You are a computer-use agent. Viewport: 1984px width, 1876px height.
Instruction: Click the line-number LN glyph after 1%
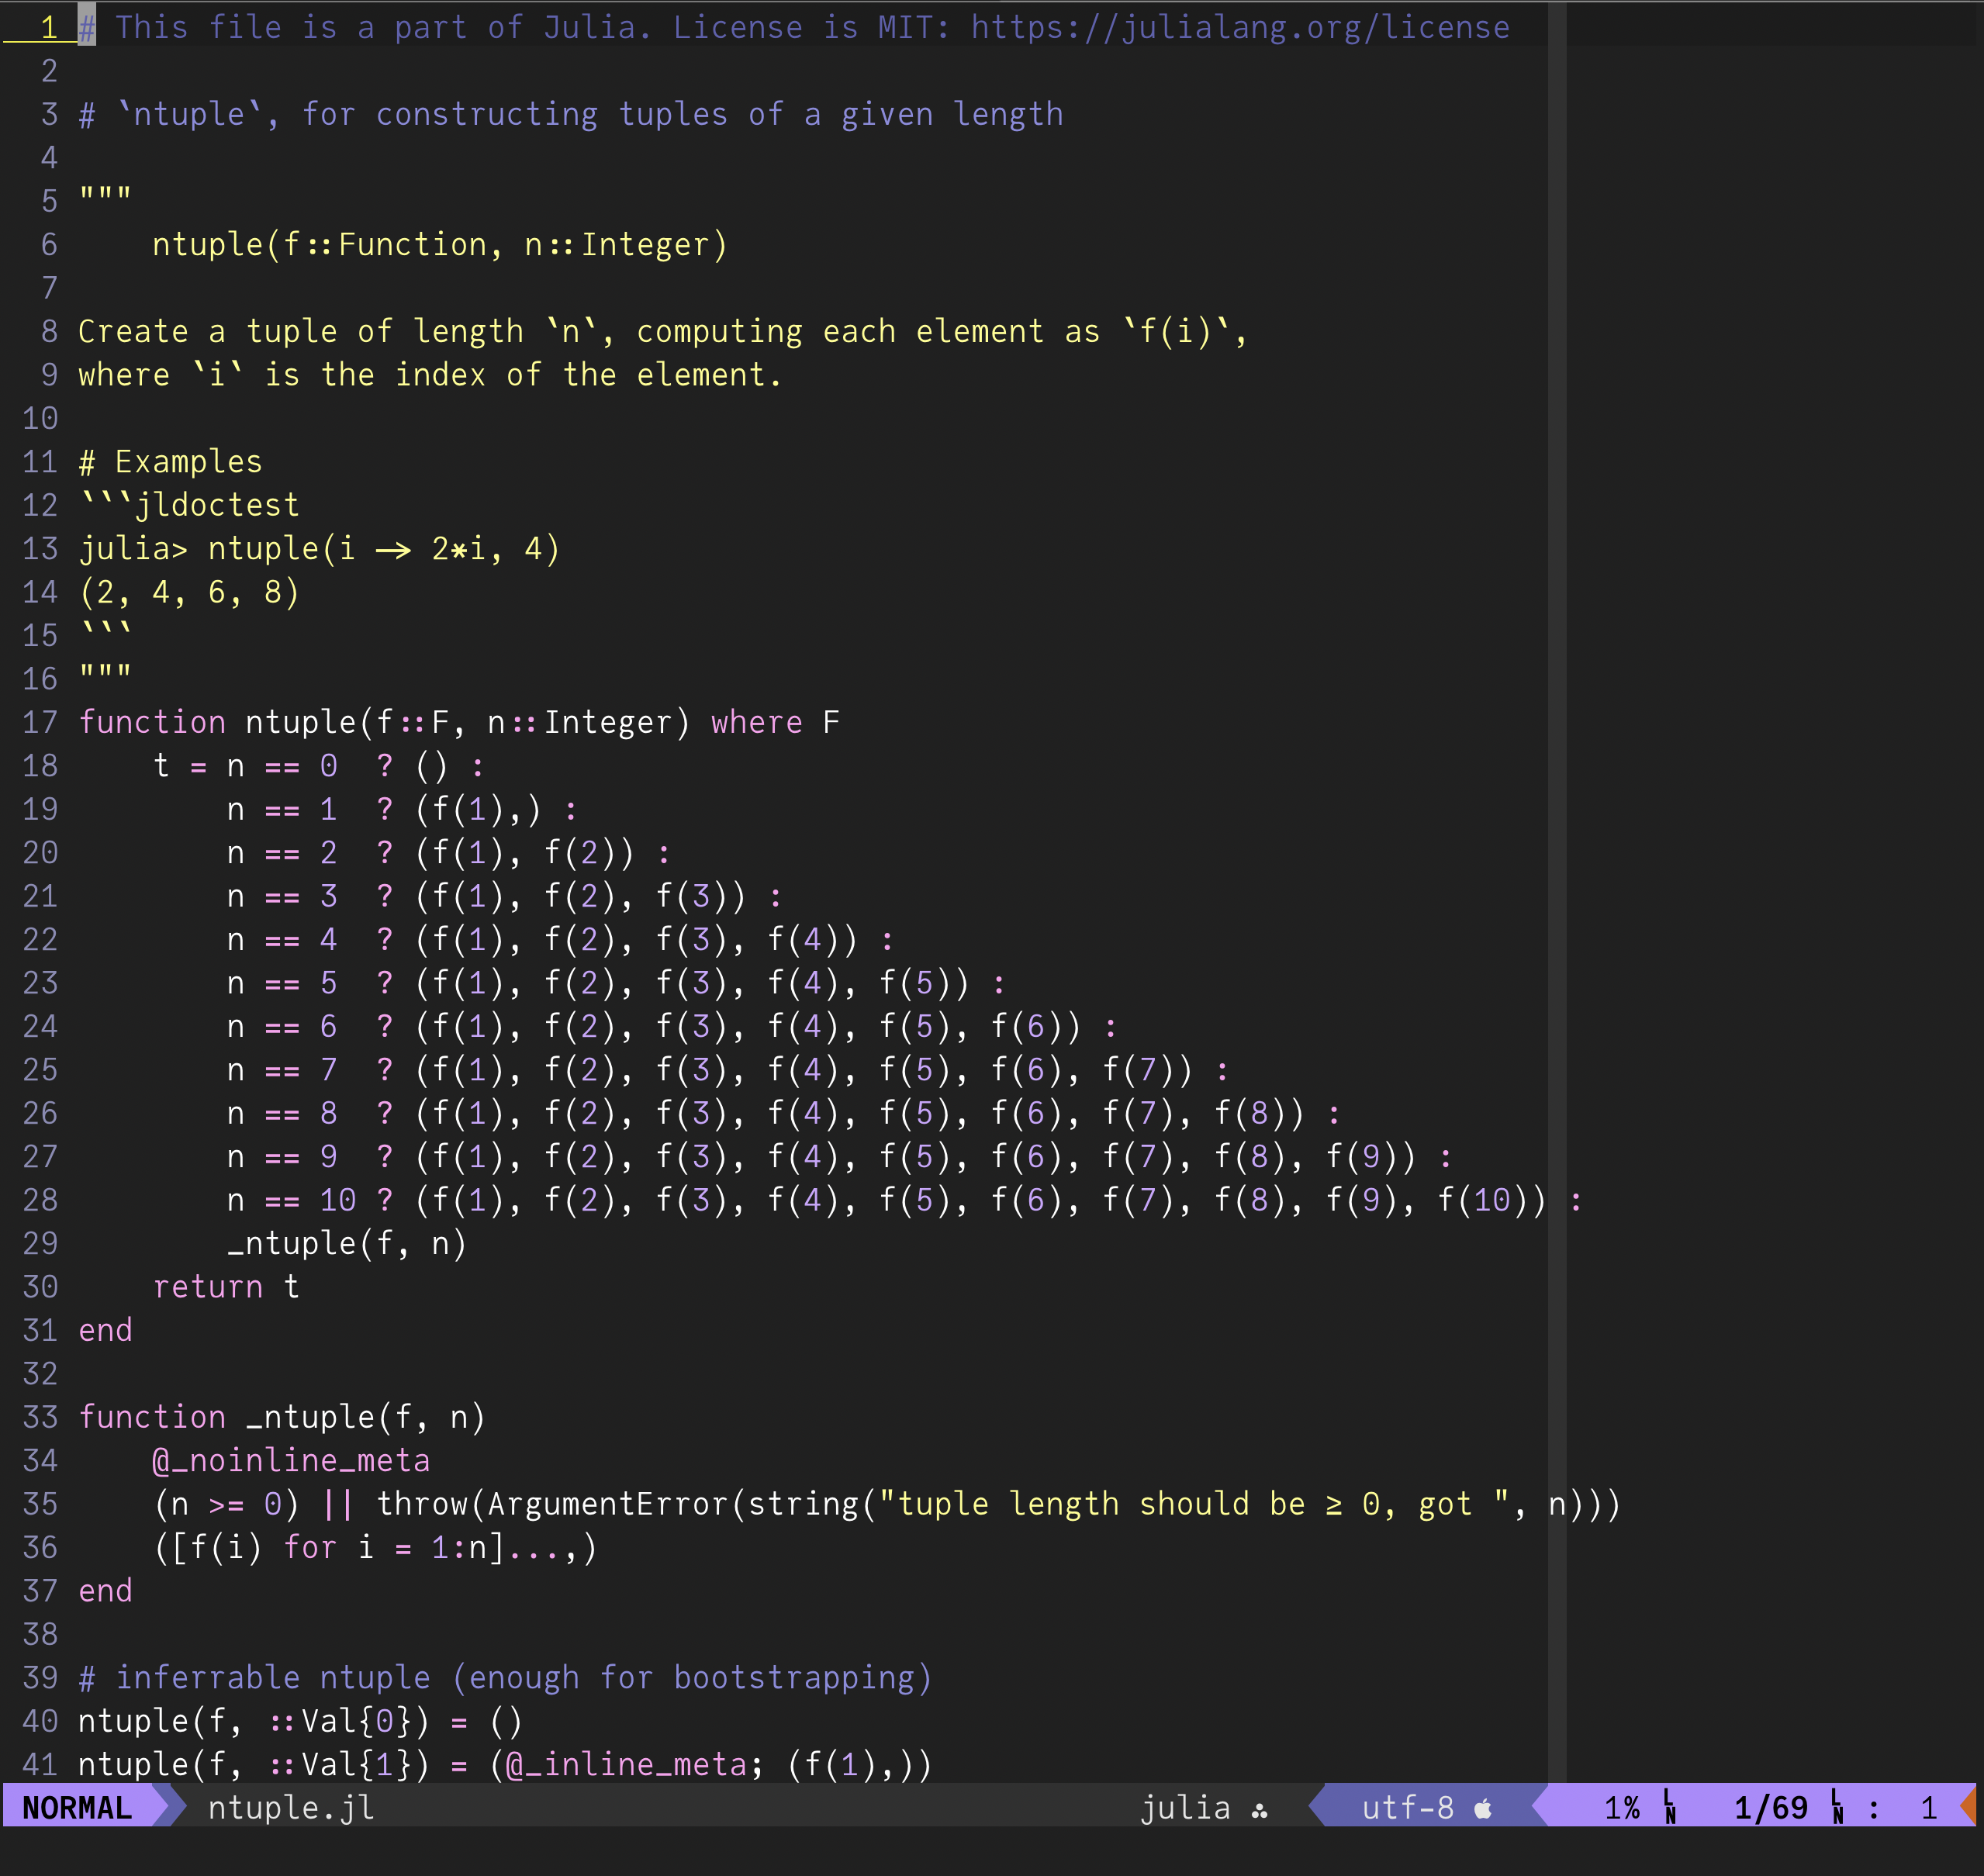(x=1670, y=1808)
